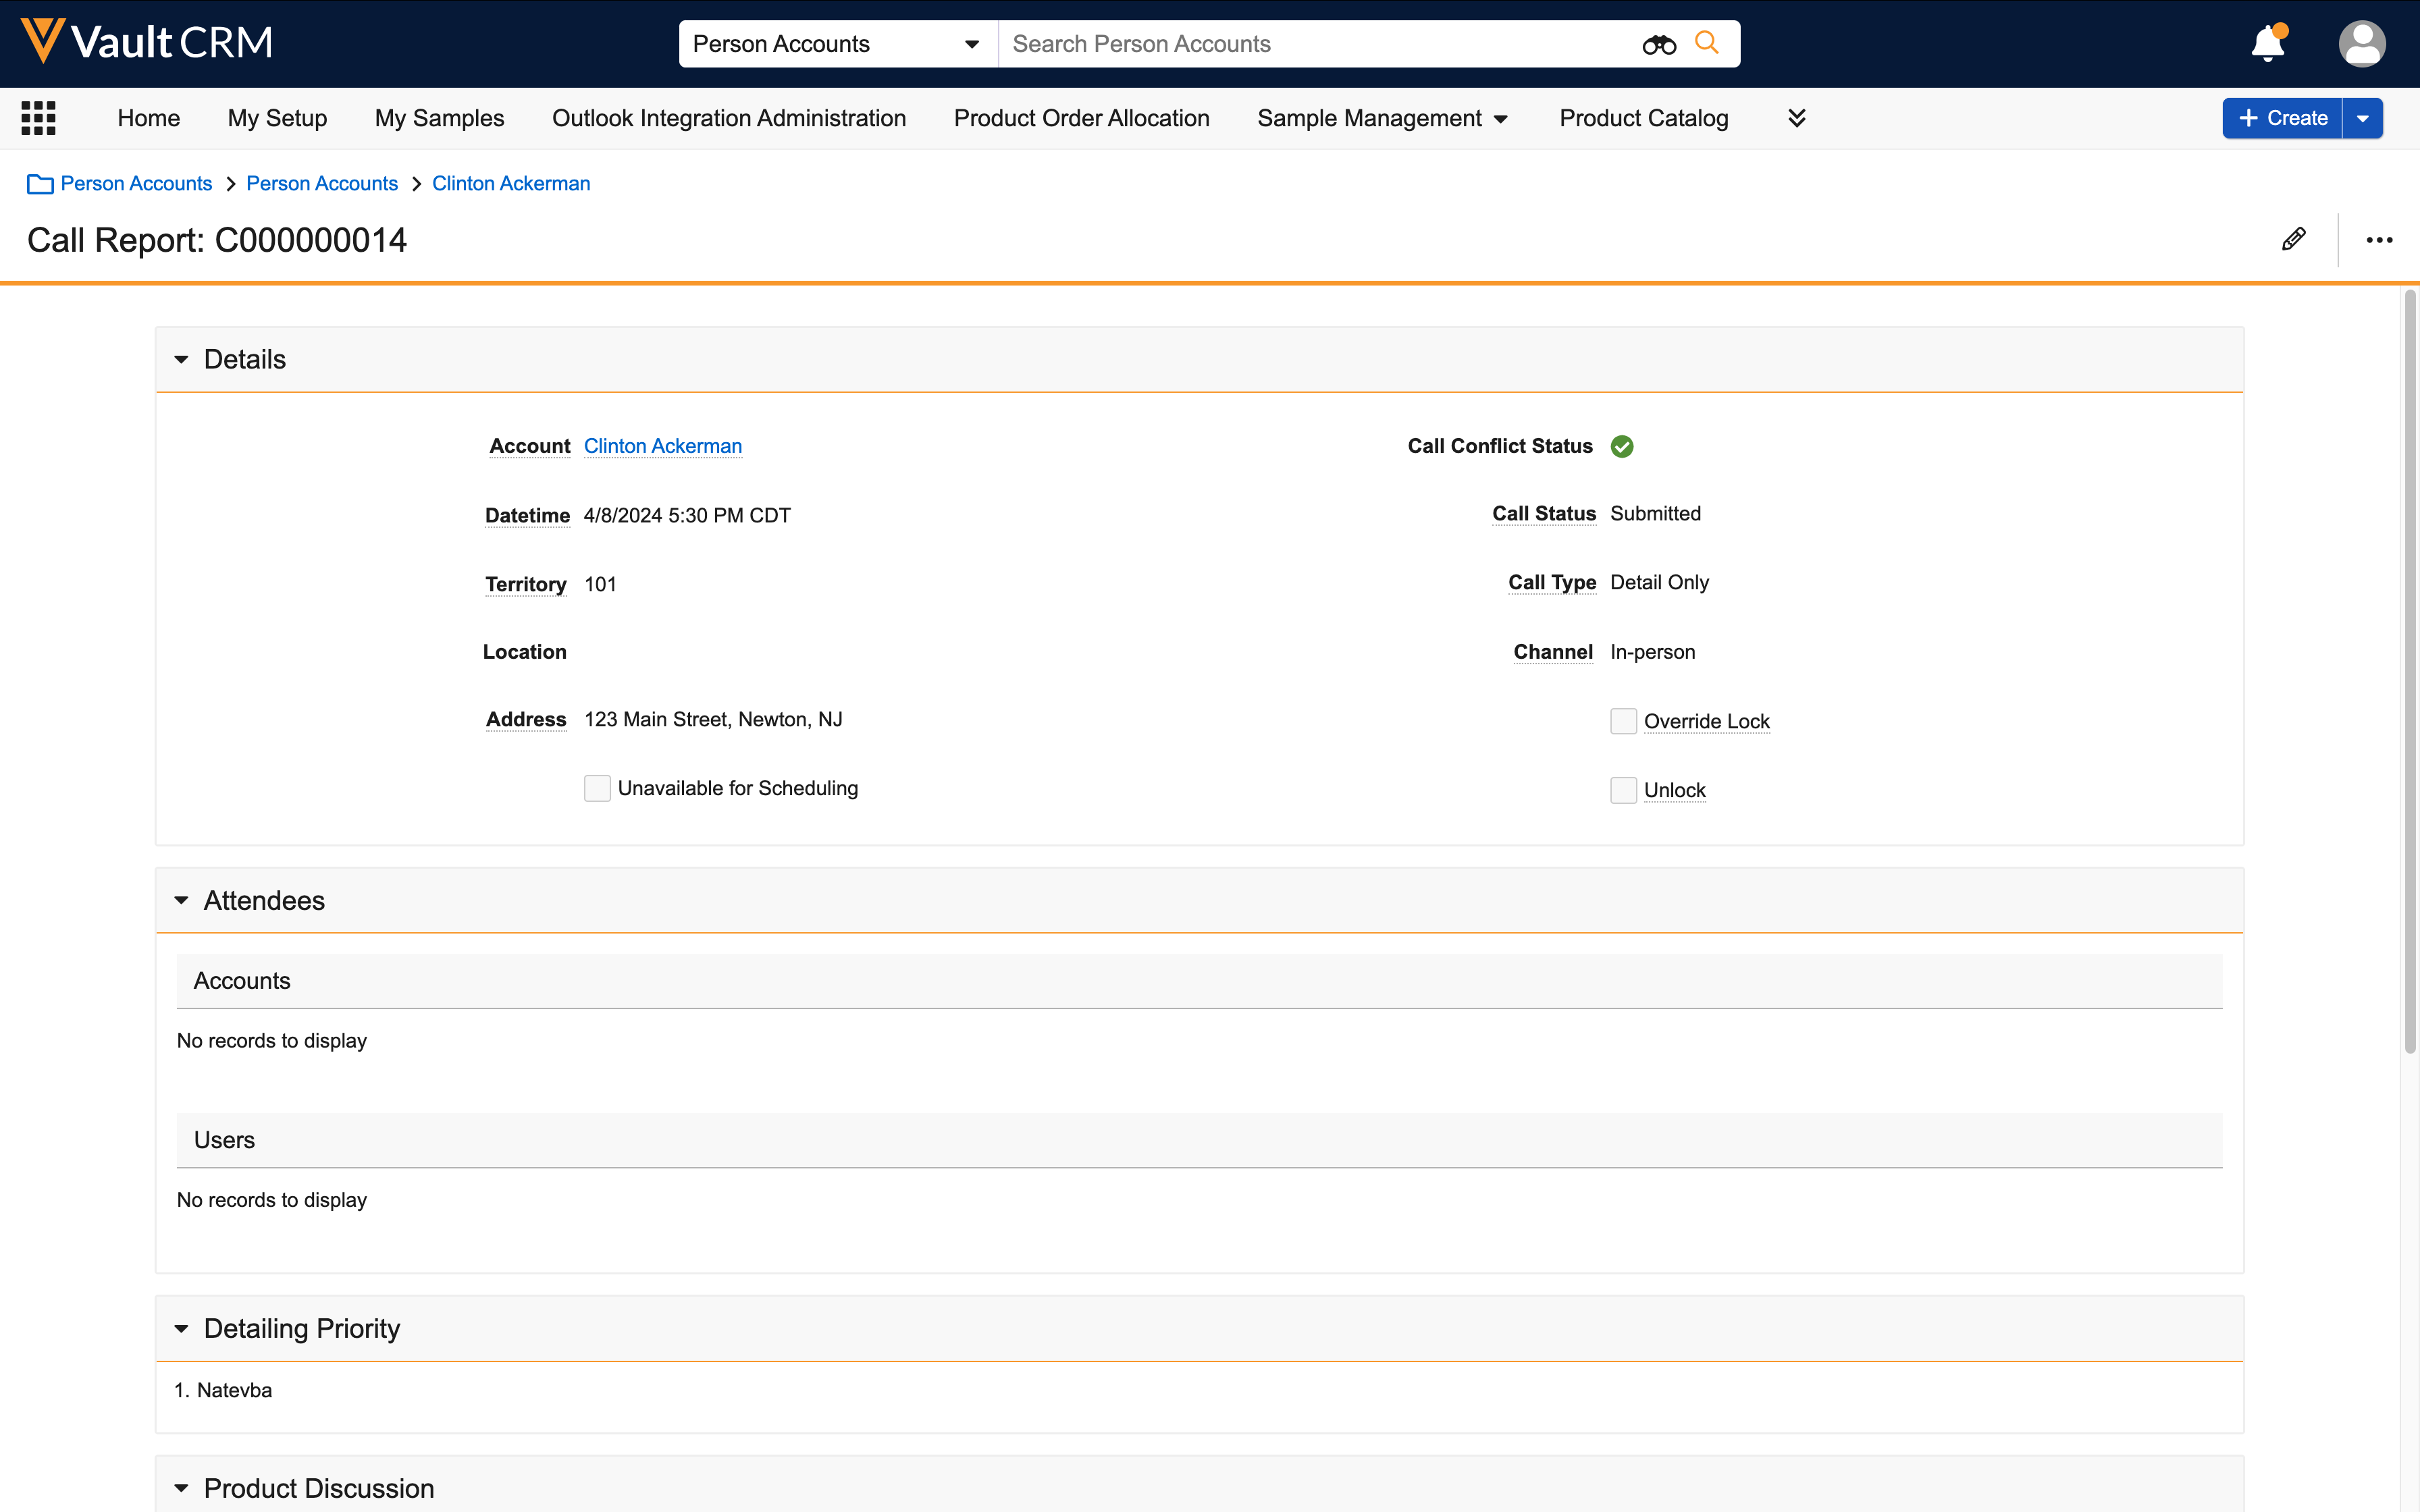
Task: Open the notifications bell
Action: (x=2267, y=44)
